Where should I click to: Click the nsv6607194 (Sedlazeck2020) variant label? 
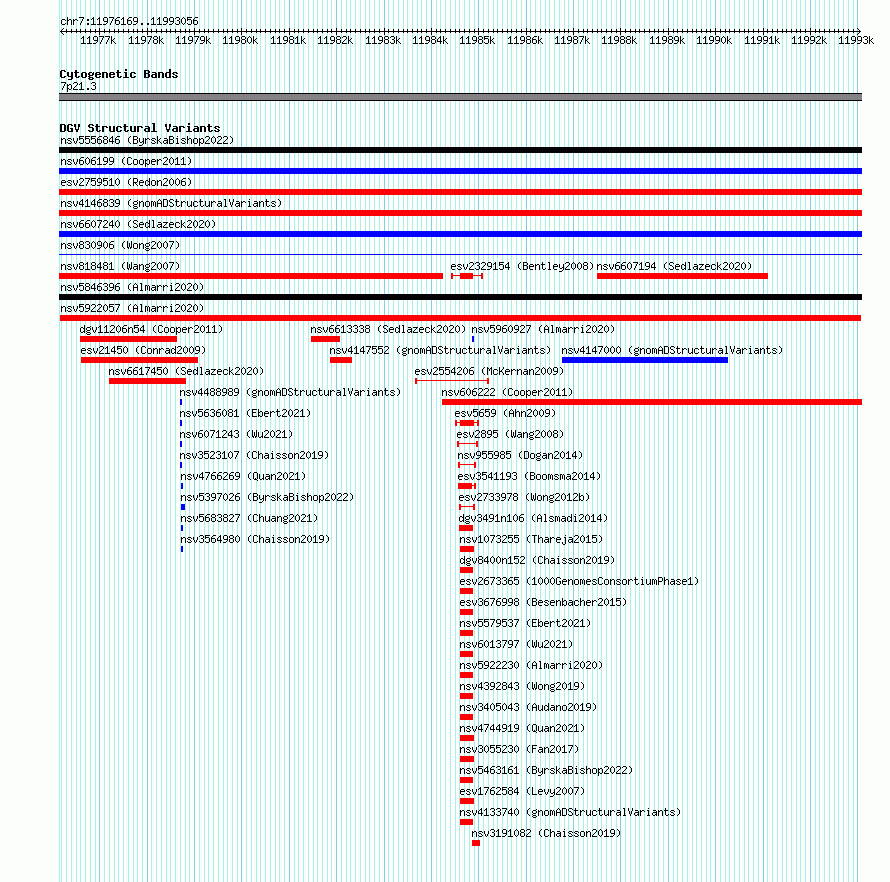[674, 266]
